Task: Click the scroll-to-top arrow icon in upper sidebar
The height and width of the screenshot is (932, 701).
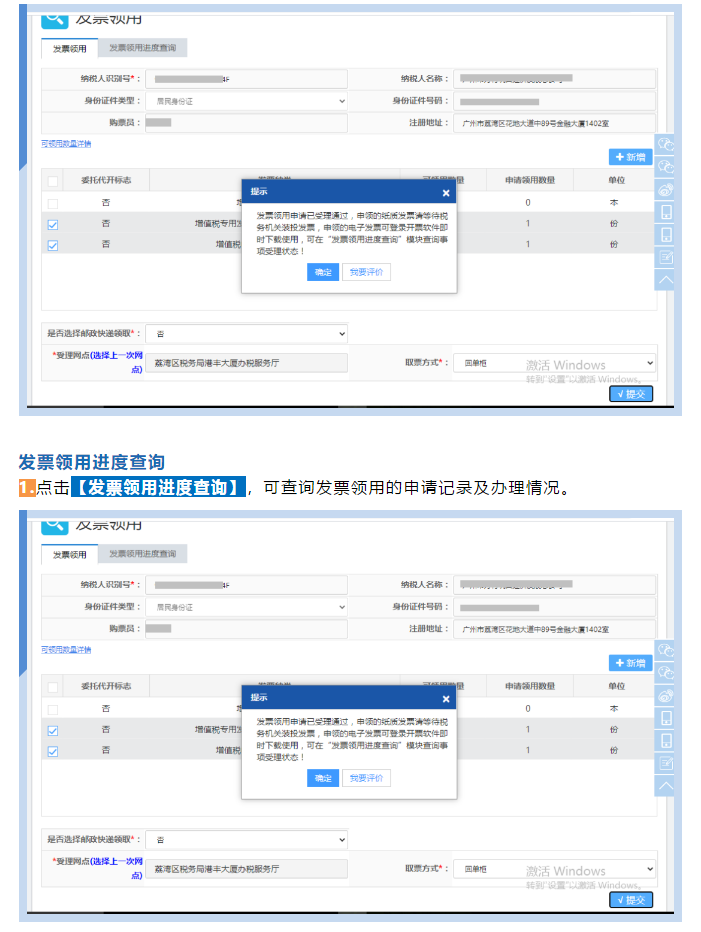Action: 667,280
